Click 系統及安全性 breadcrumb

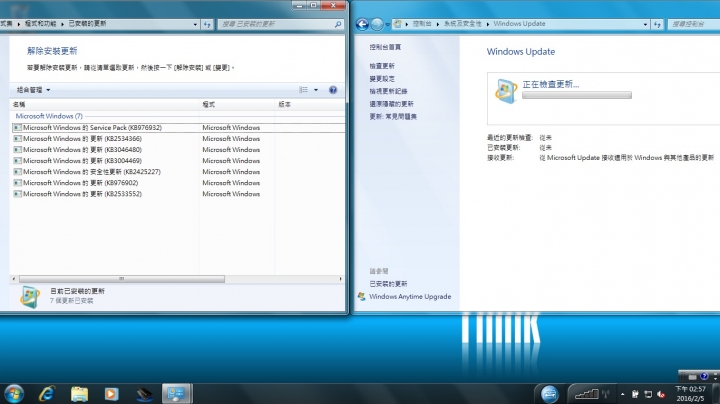pyautogui.click(x=462, y=23)
